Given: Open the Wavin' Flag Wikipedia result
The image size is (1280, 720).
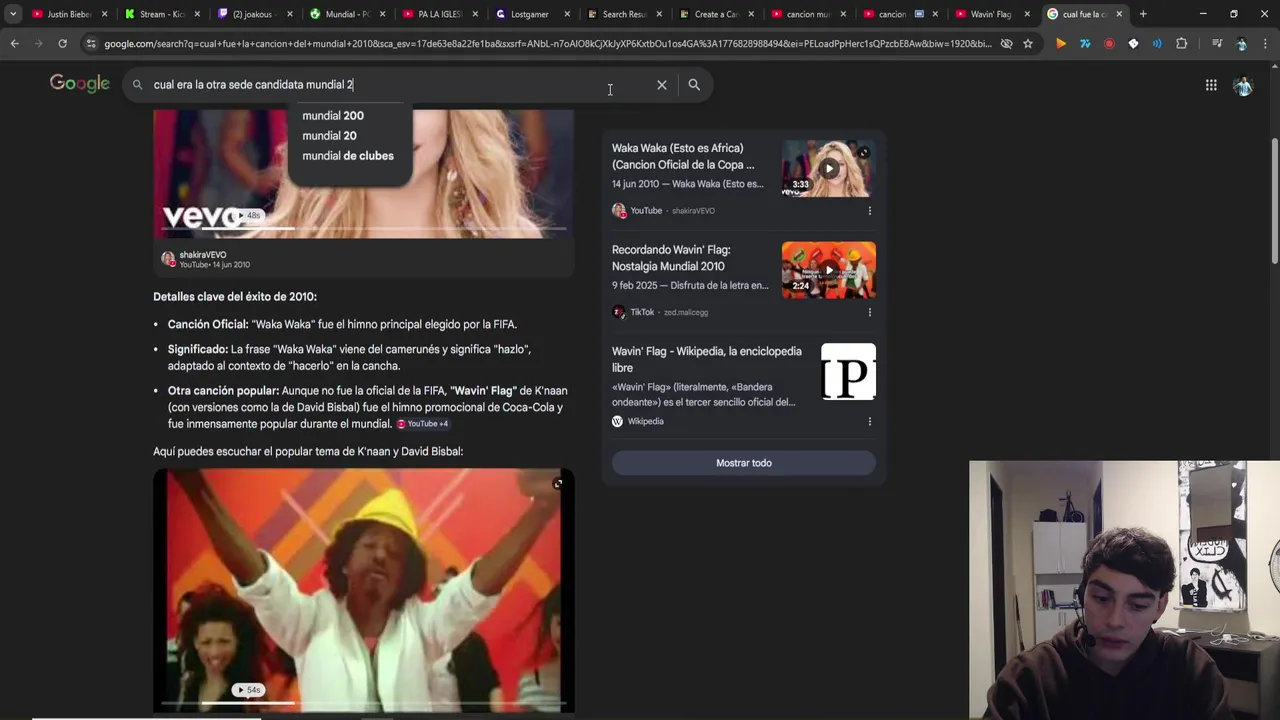Looking at the screenshot, I should pos(706,359).
